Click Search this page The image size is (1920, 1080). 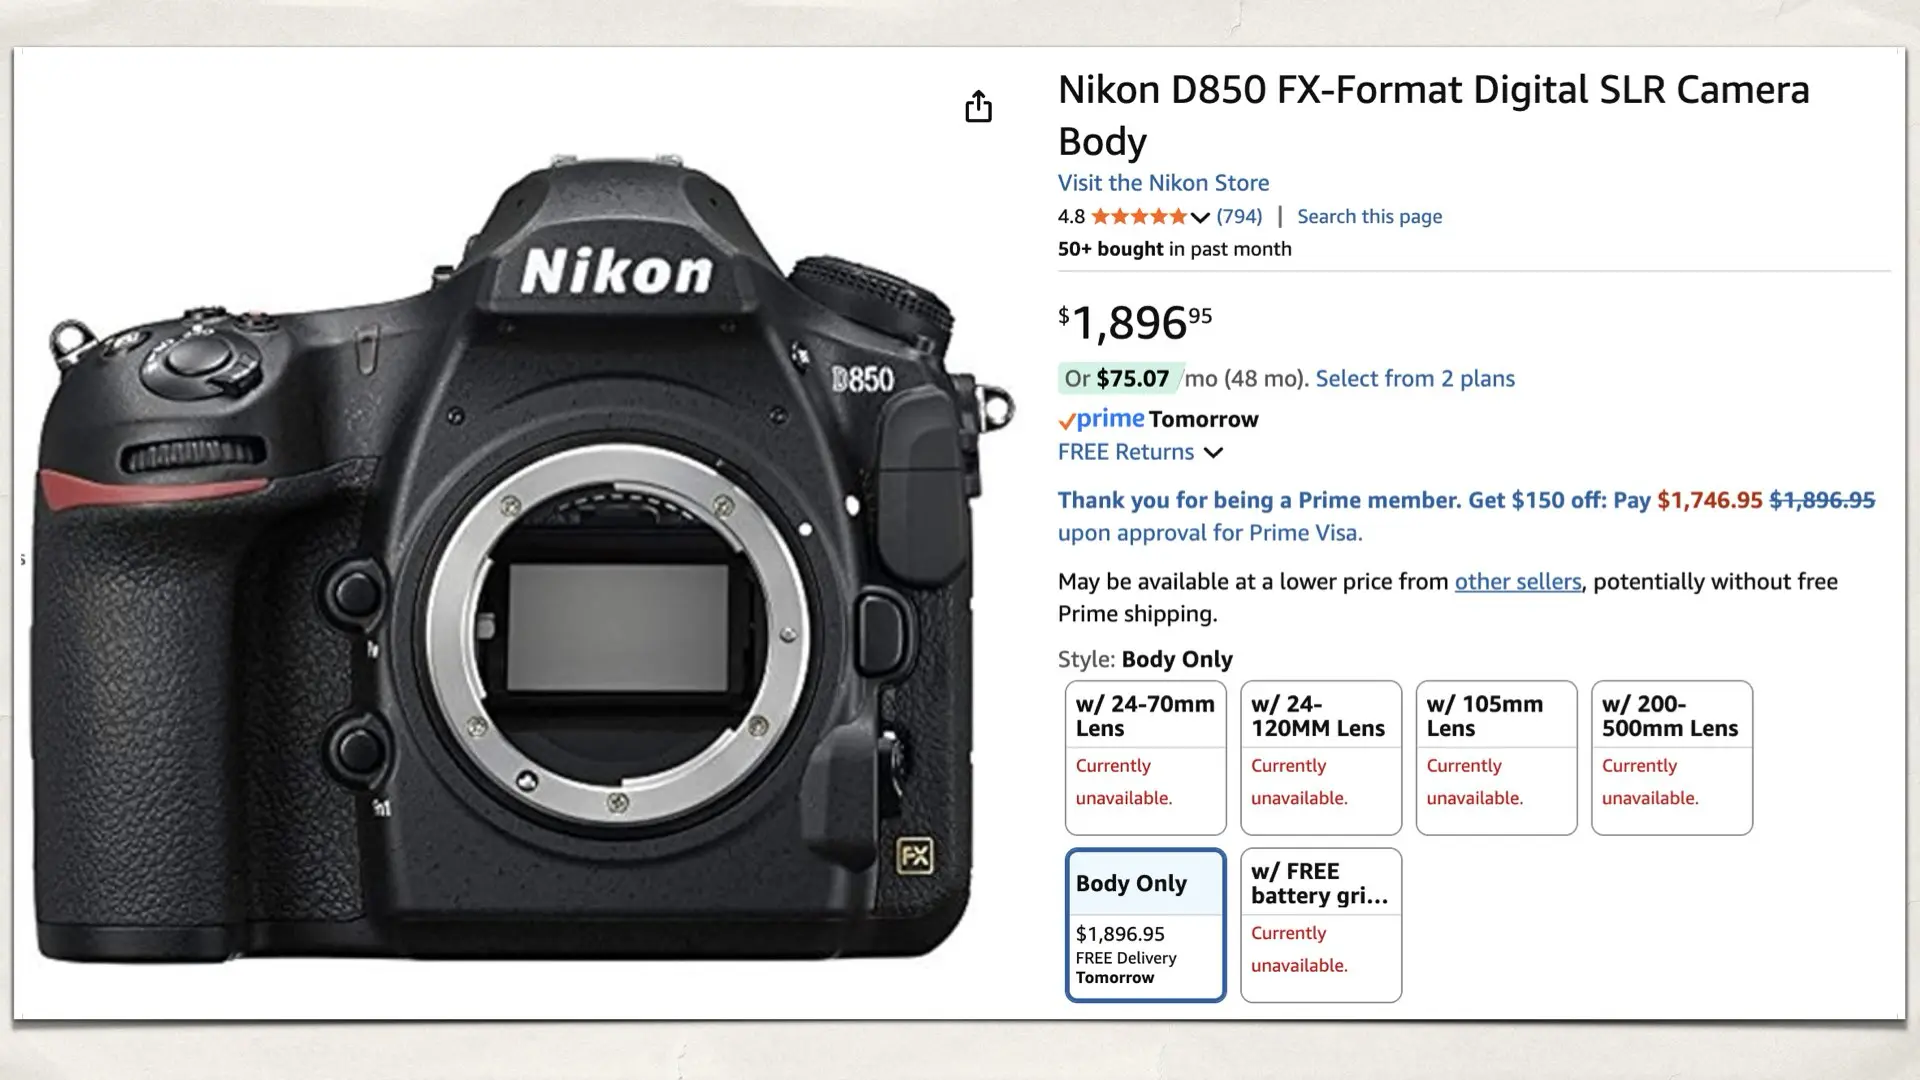coord(1369,216)
